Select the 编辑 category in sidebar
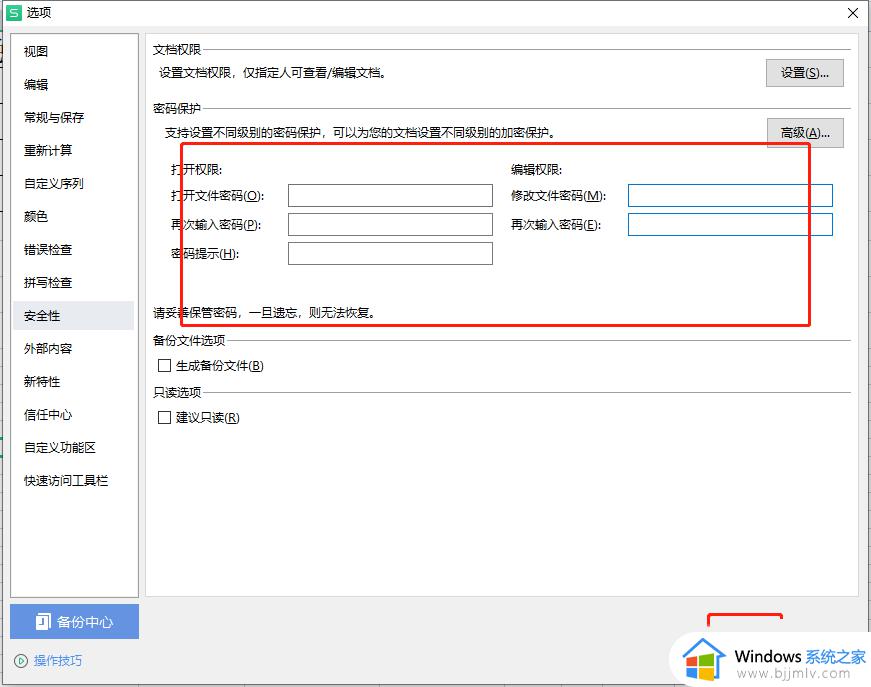 36,84
